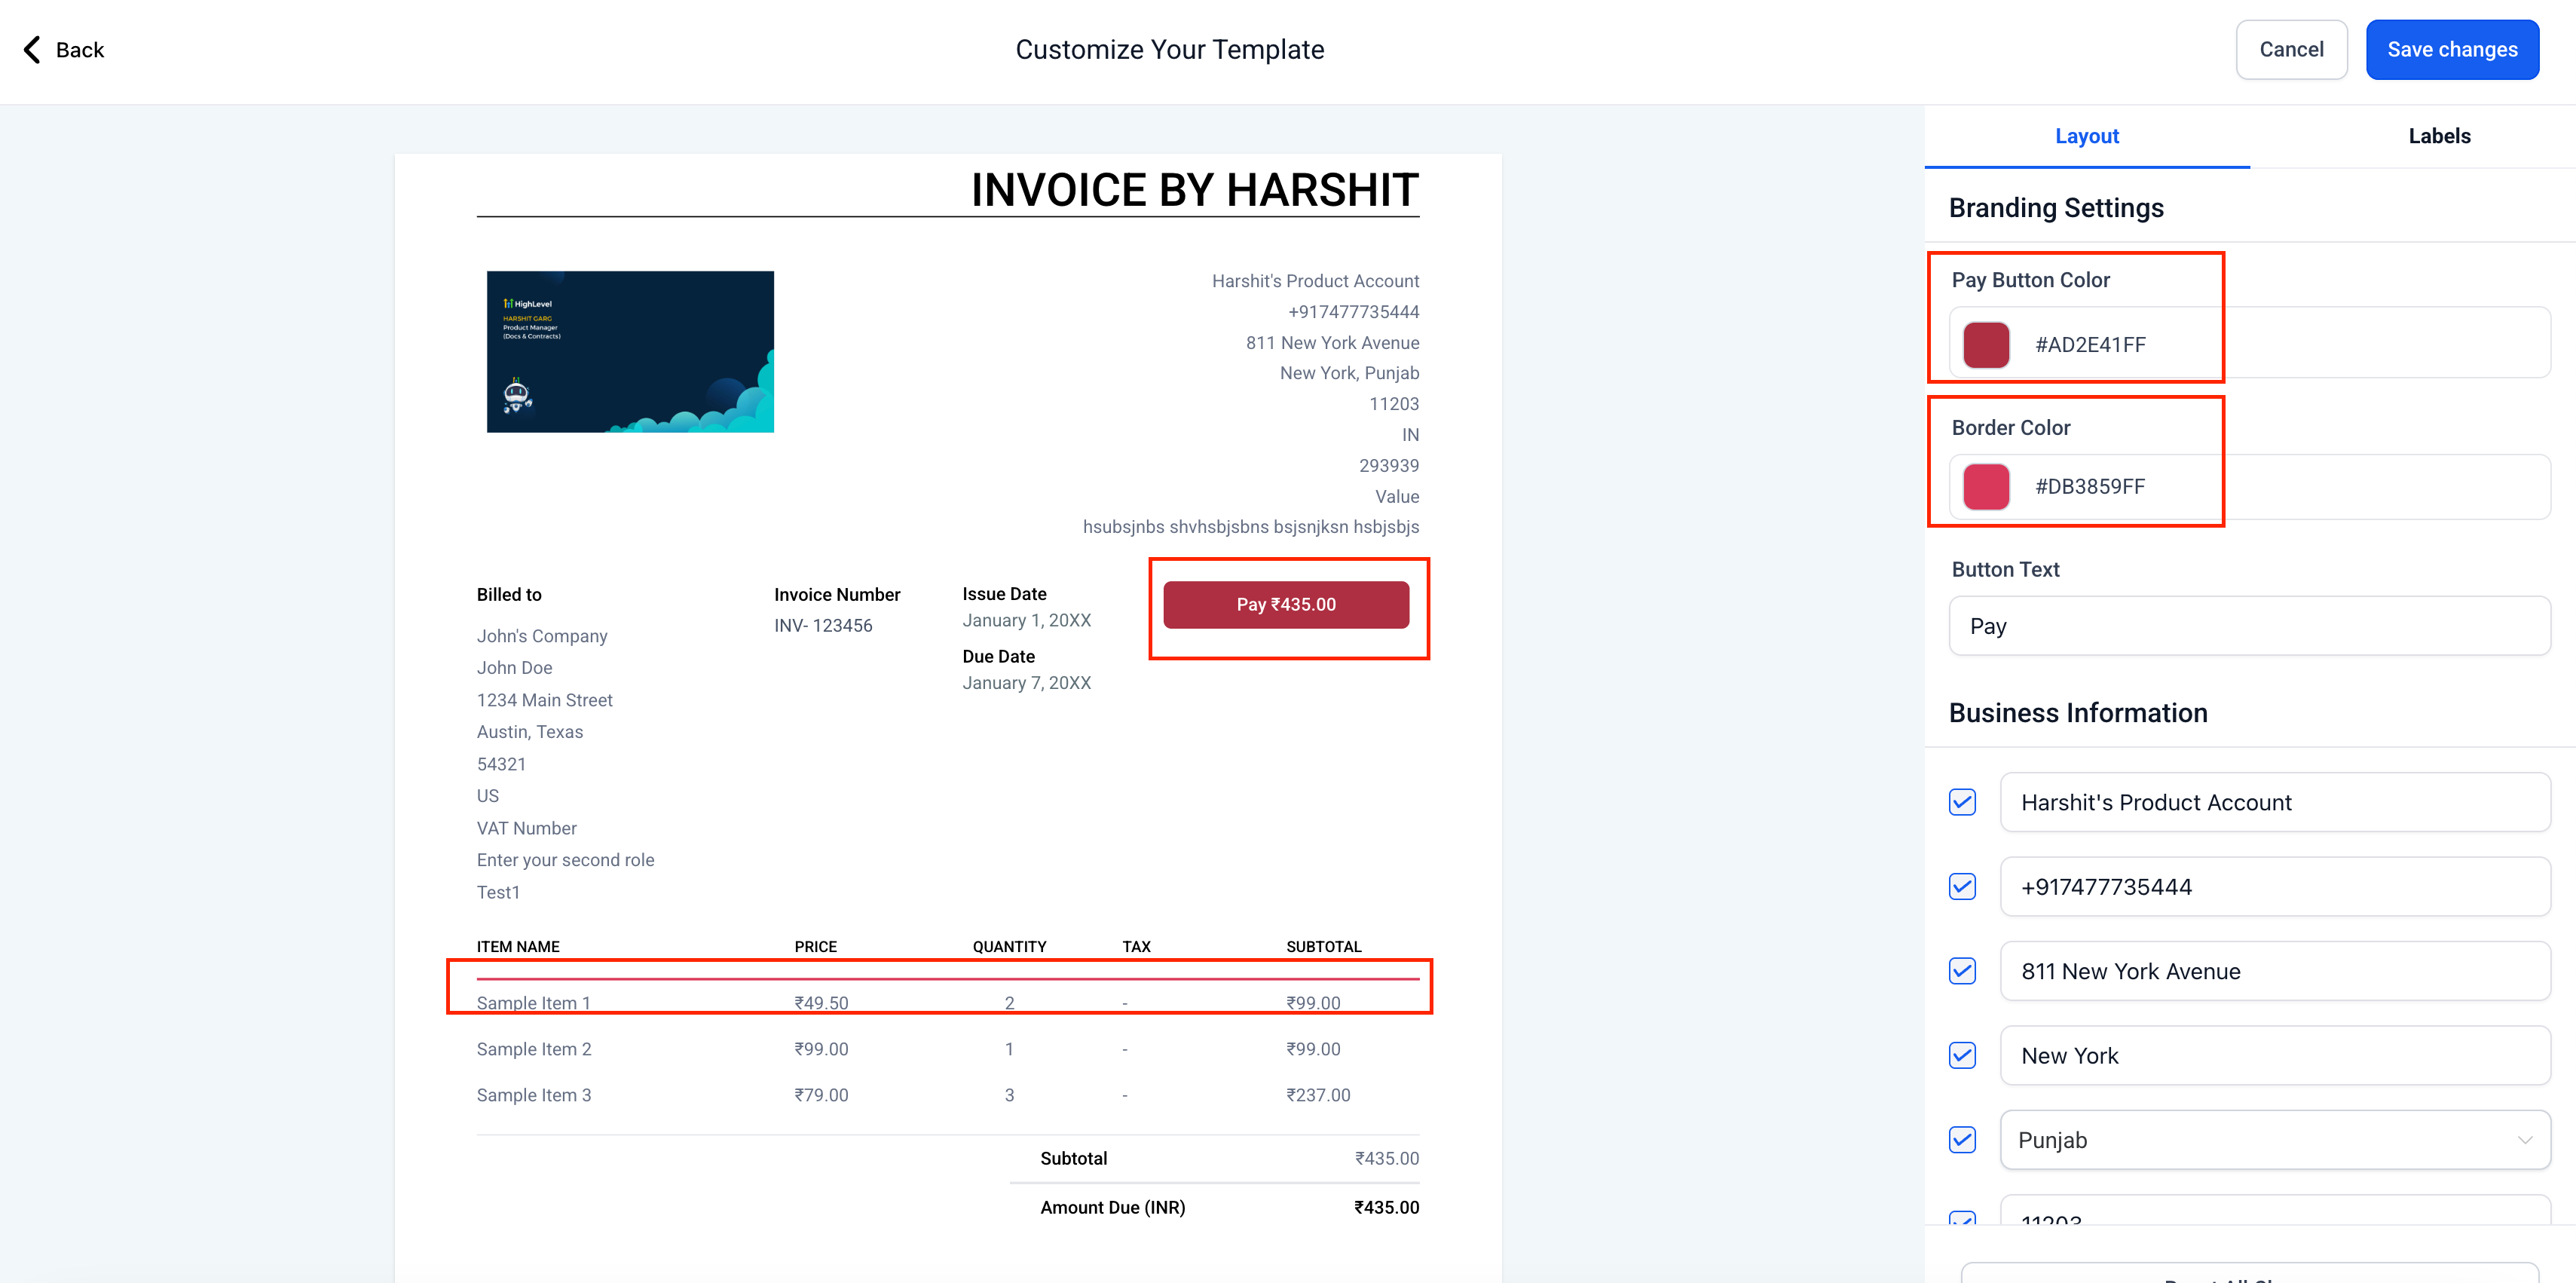The height and width of the screenshot is (1283, 2576).
Task: Open the Border Color swatch
Action: (1985, 486)
